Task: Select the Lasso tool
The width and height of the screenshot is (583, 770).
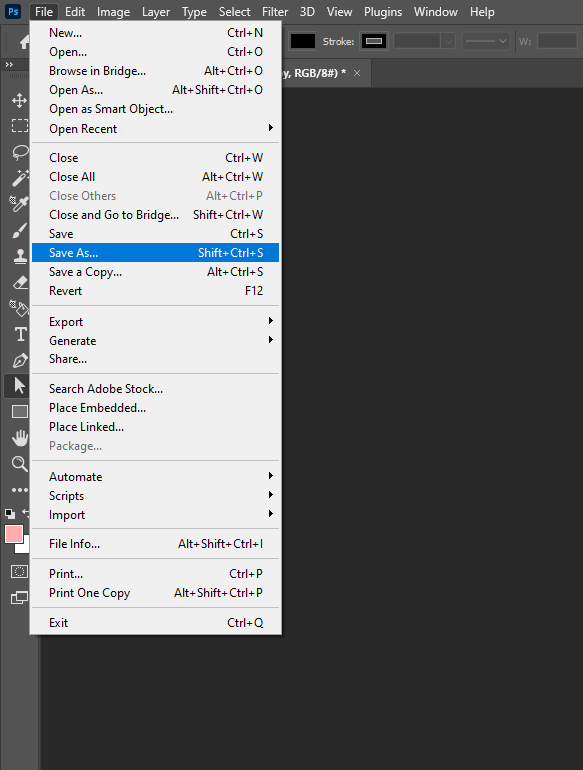Action: pos(20,152)
